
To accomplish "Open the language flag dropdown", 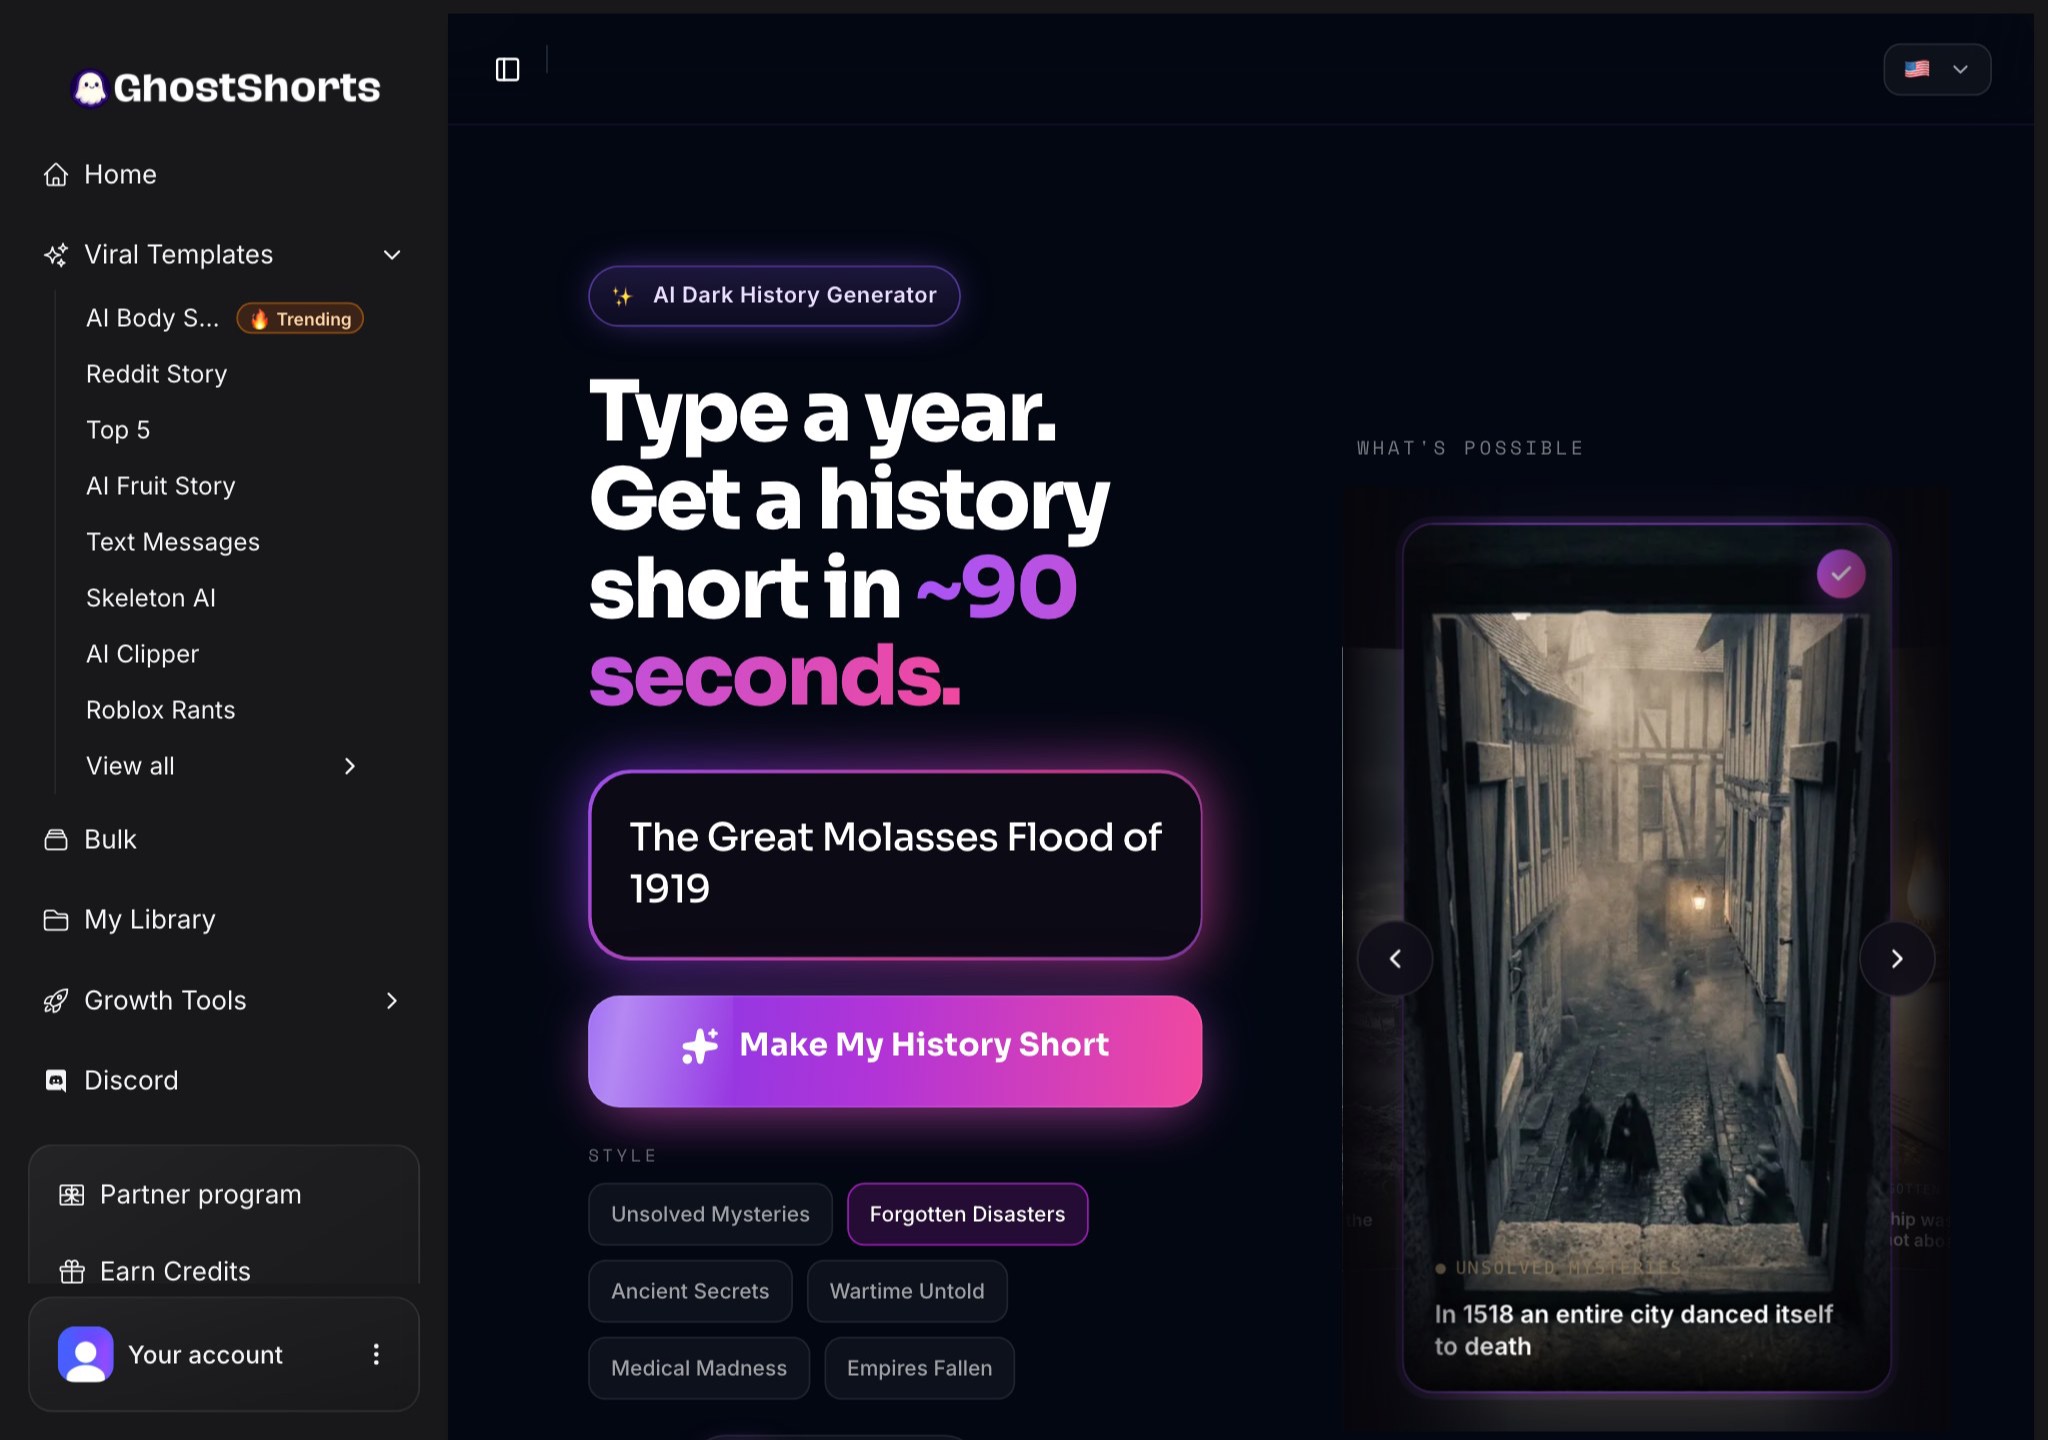I will coord(1937,69).
